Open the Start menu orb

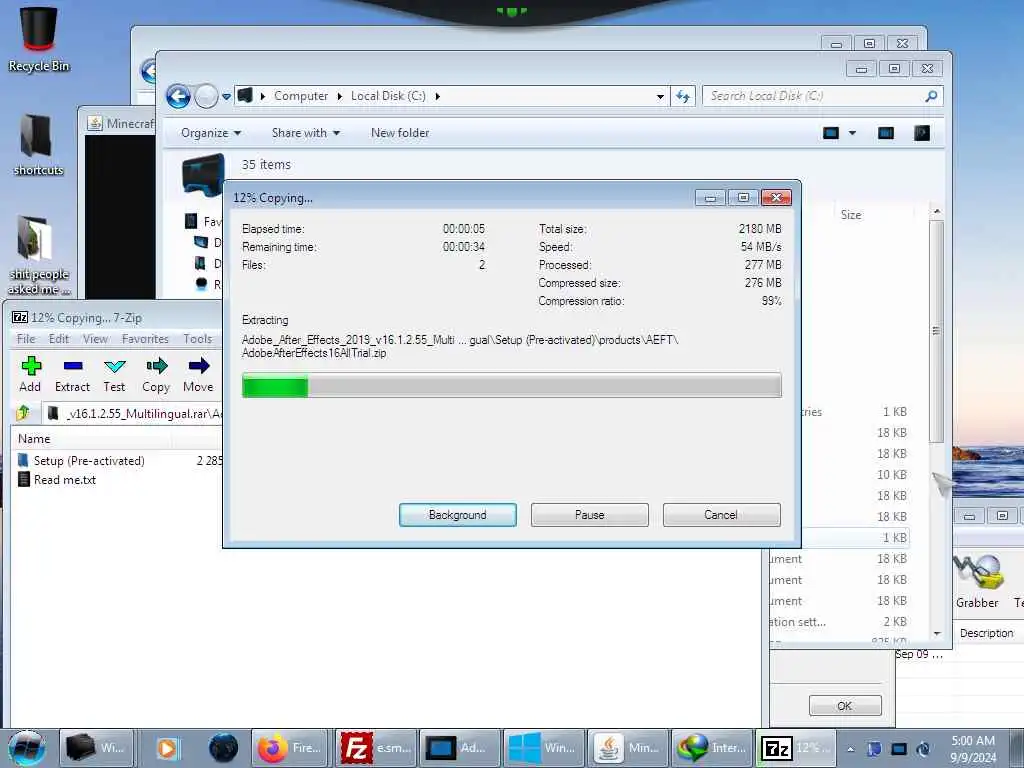[26, 748]
